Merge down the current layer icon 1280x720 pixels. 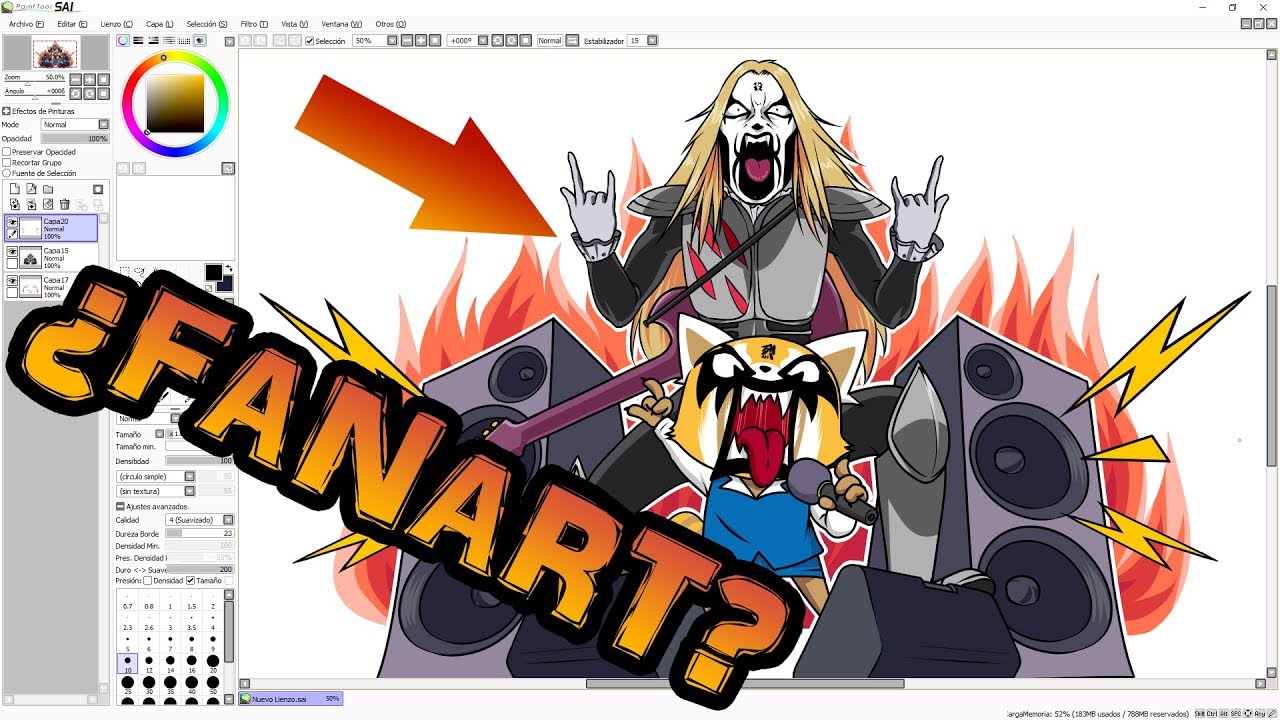pyautogui.click(x=31, y=204)
